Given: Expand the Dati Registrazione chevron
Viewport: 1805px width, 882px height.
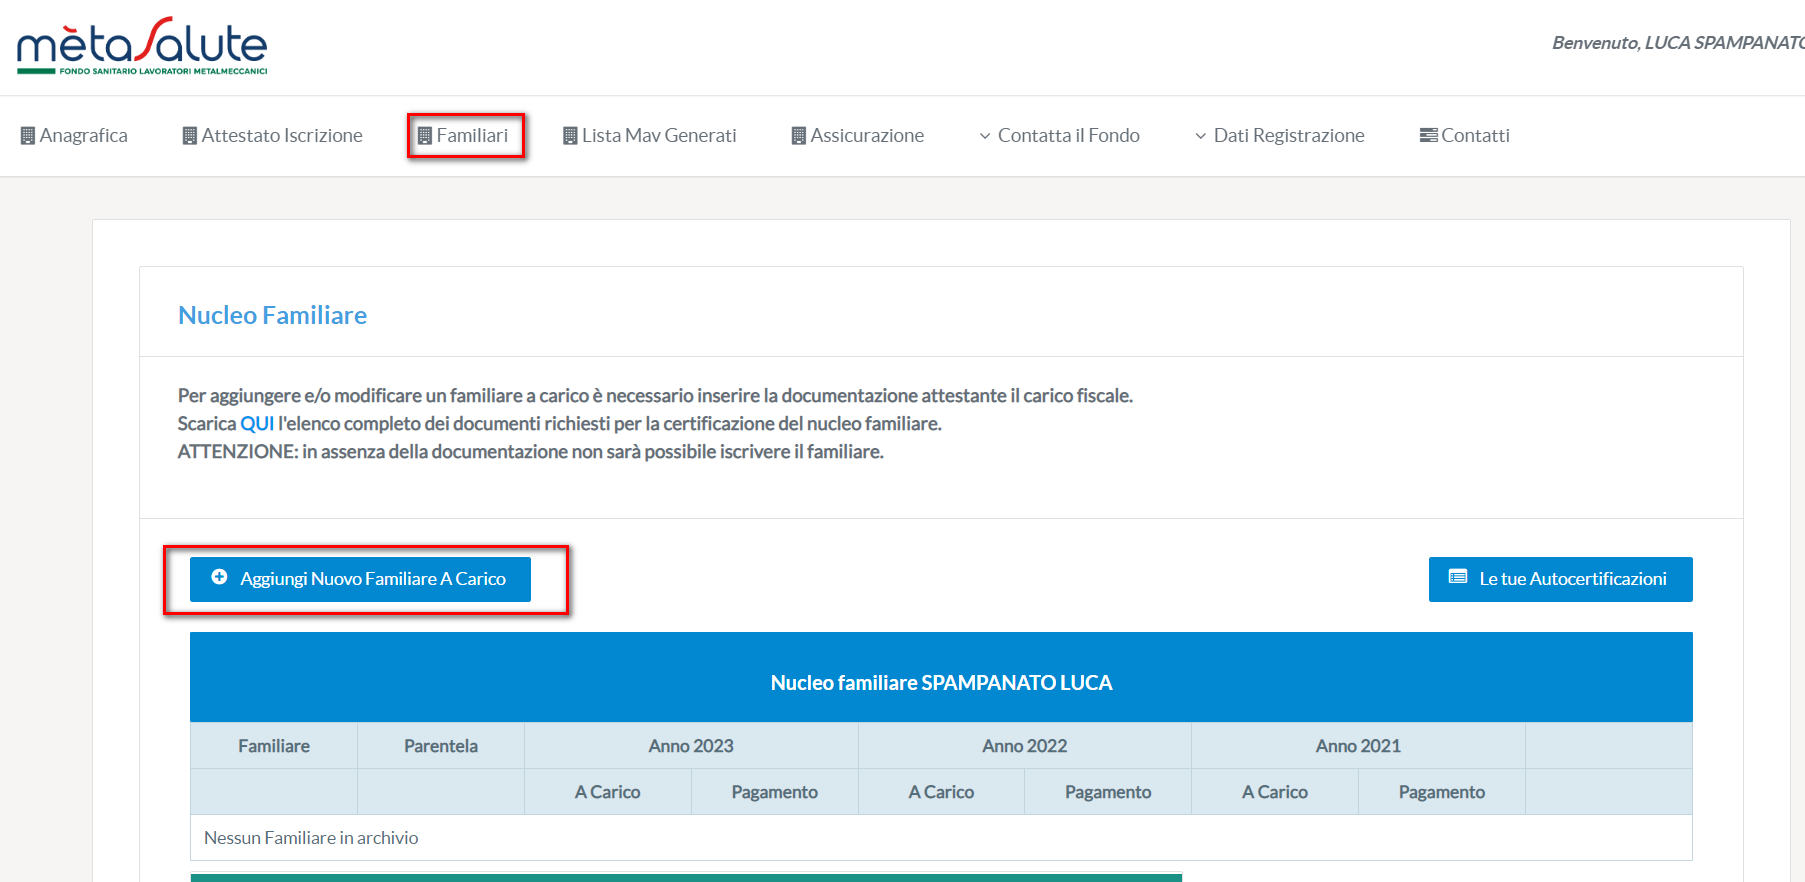Looking at the screenshot, I should pos(1200,136).
